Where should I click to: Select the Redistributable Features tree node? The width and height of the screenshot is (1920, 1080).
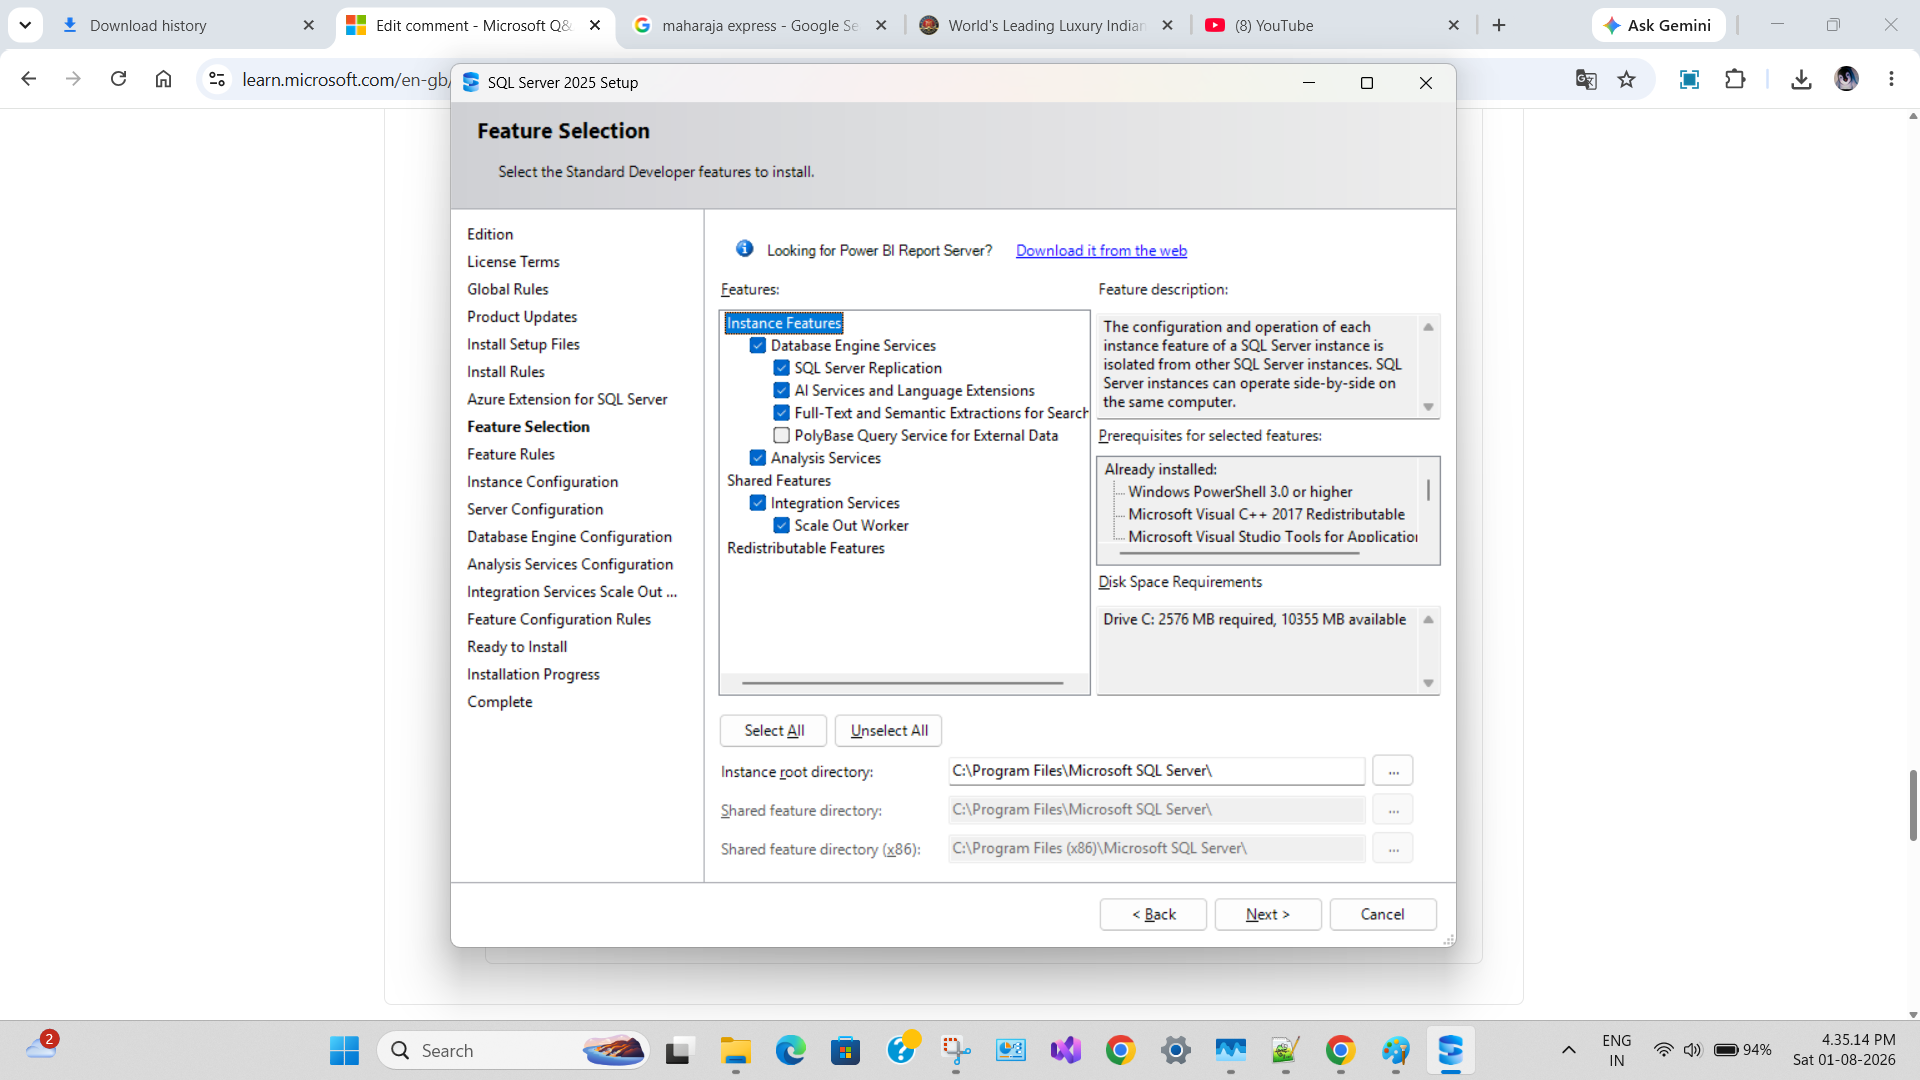pyautogui.click(x=806, y=548)
